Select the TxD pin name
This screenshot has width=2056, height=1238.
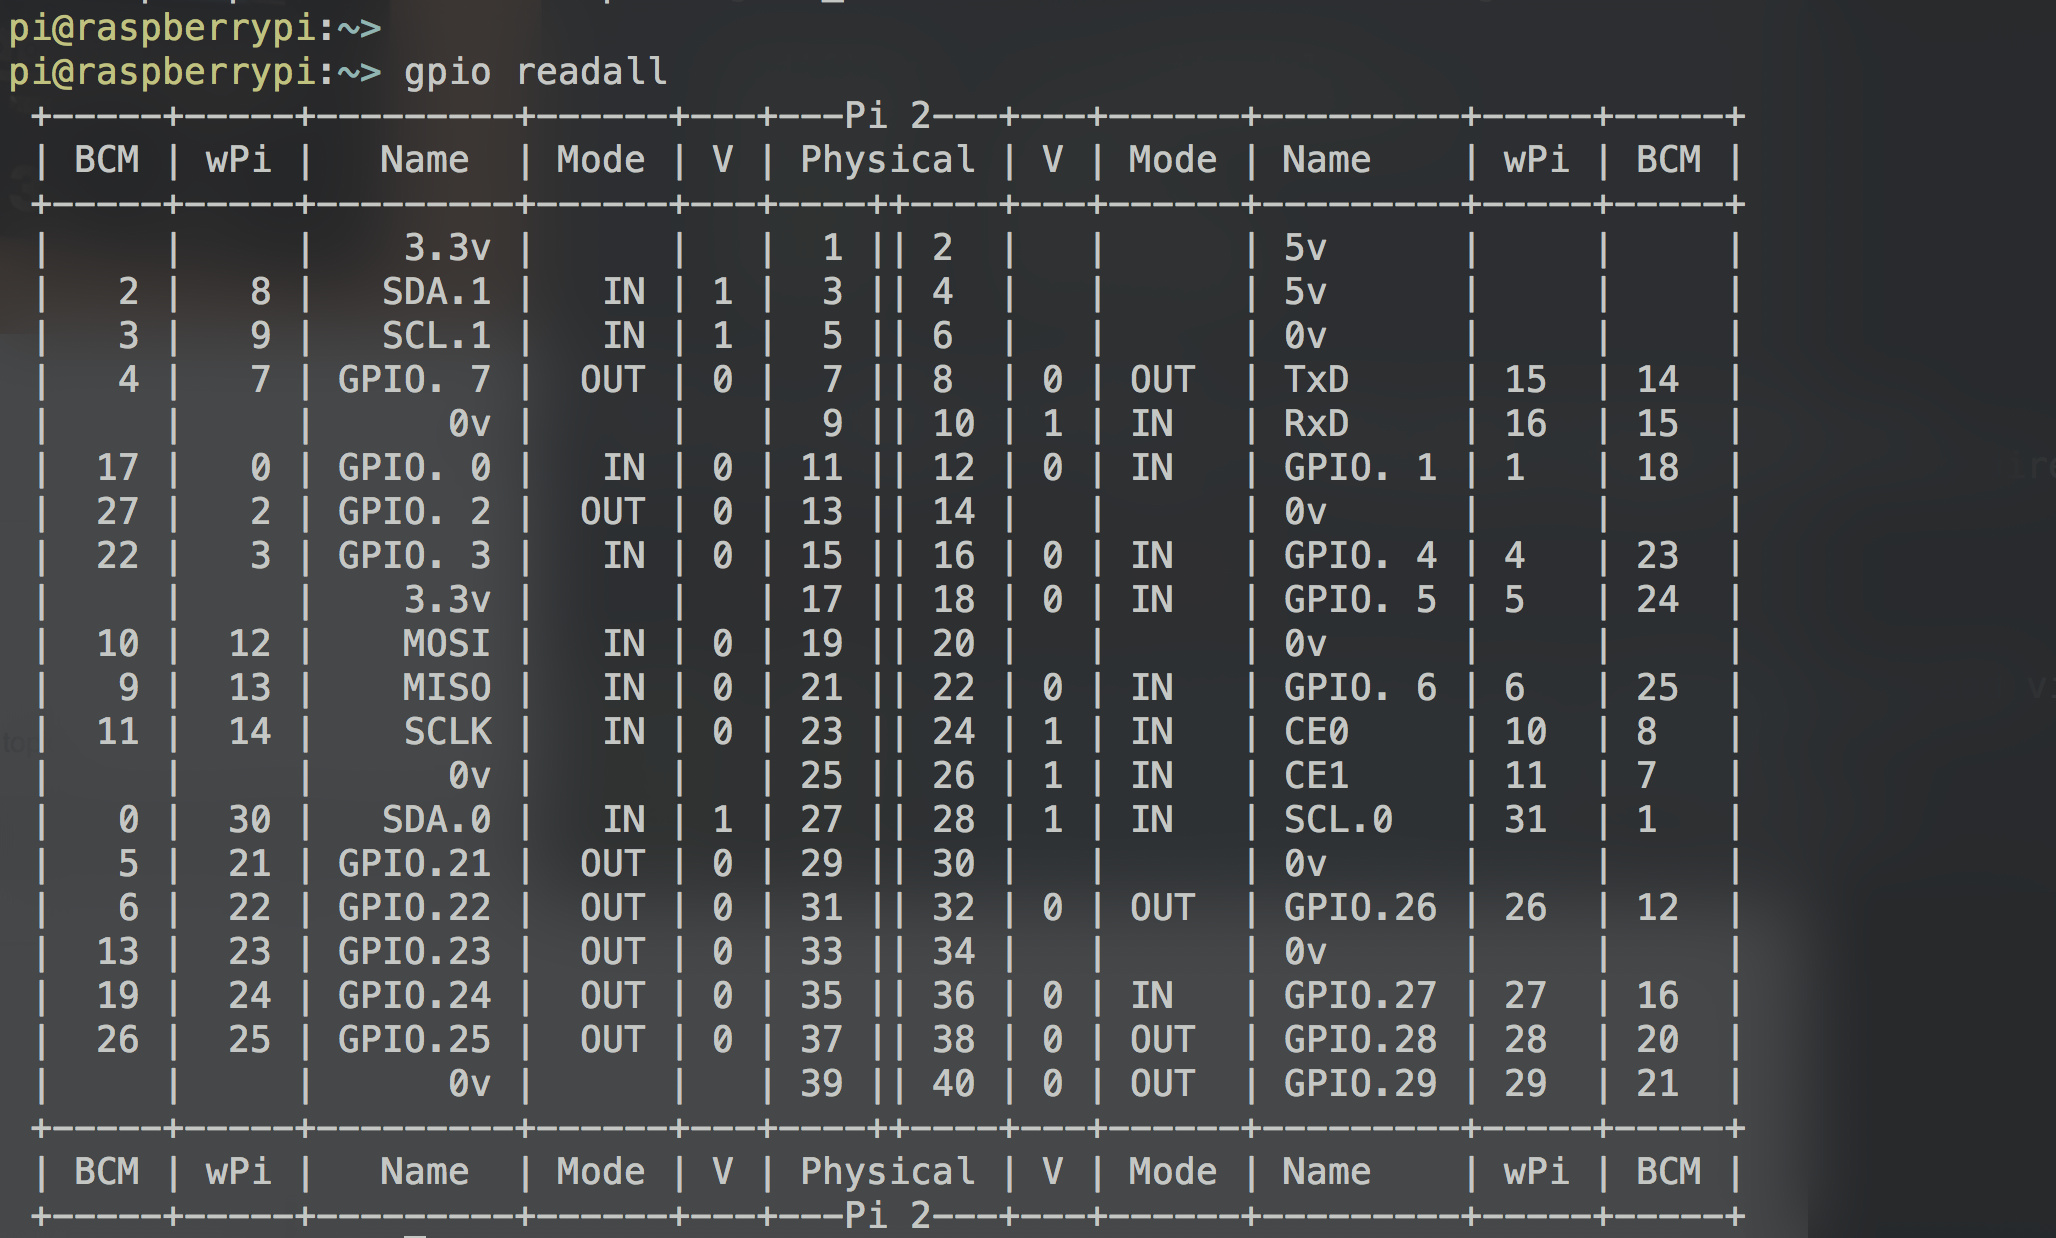[x=1316, y=380]
